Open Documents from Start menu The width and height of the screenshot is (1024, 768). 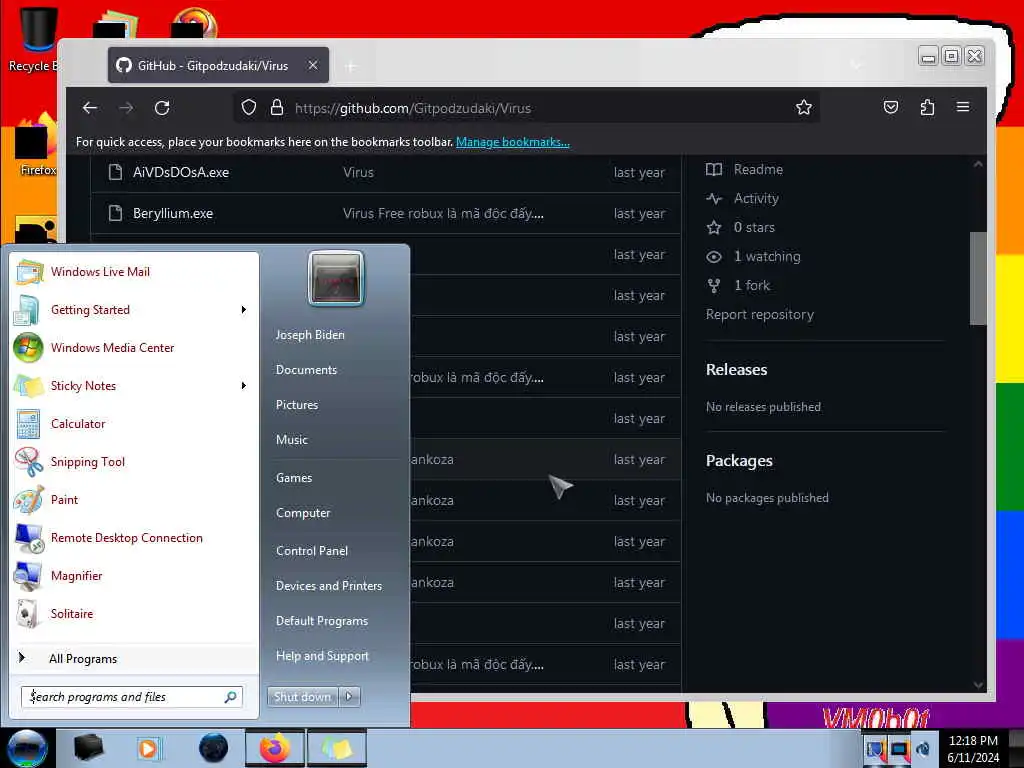point(306,370)
